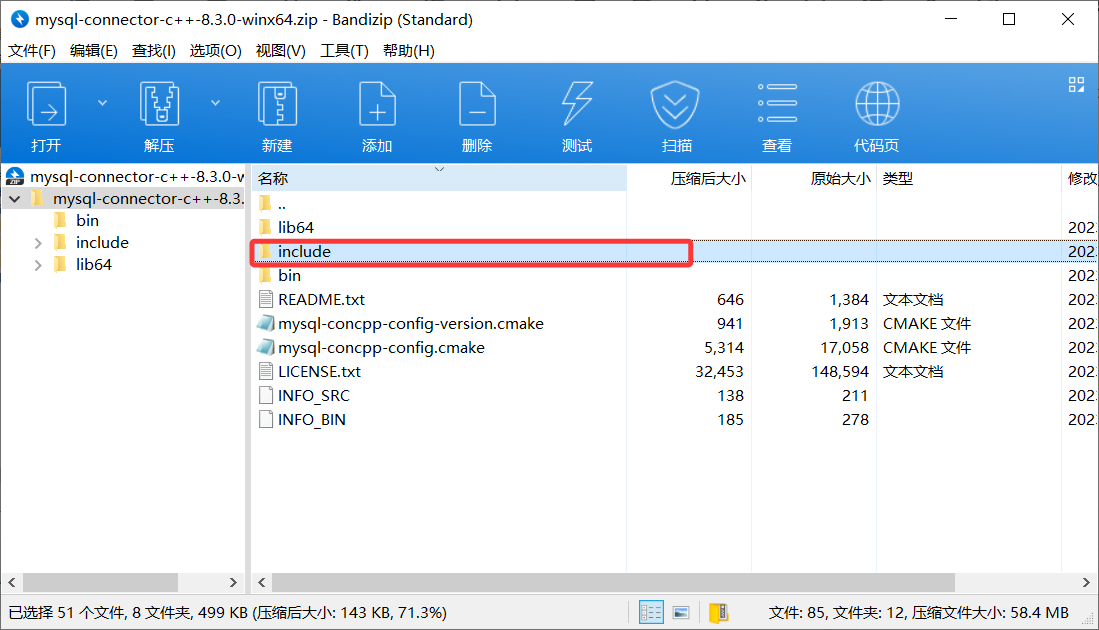The height and width of the screenshot is (630, 1099).
Task: Open the dropdown arrow next to 解压
Action: pos(215,103)
